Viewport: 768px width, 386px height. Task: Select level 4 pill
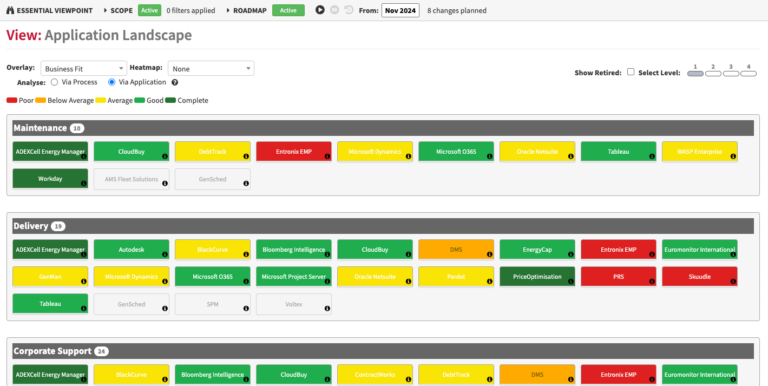(x=748, y=73)
